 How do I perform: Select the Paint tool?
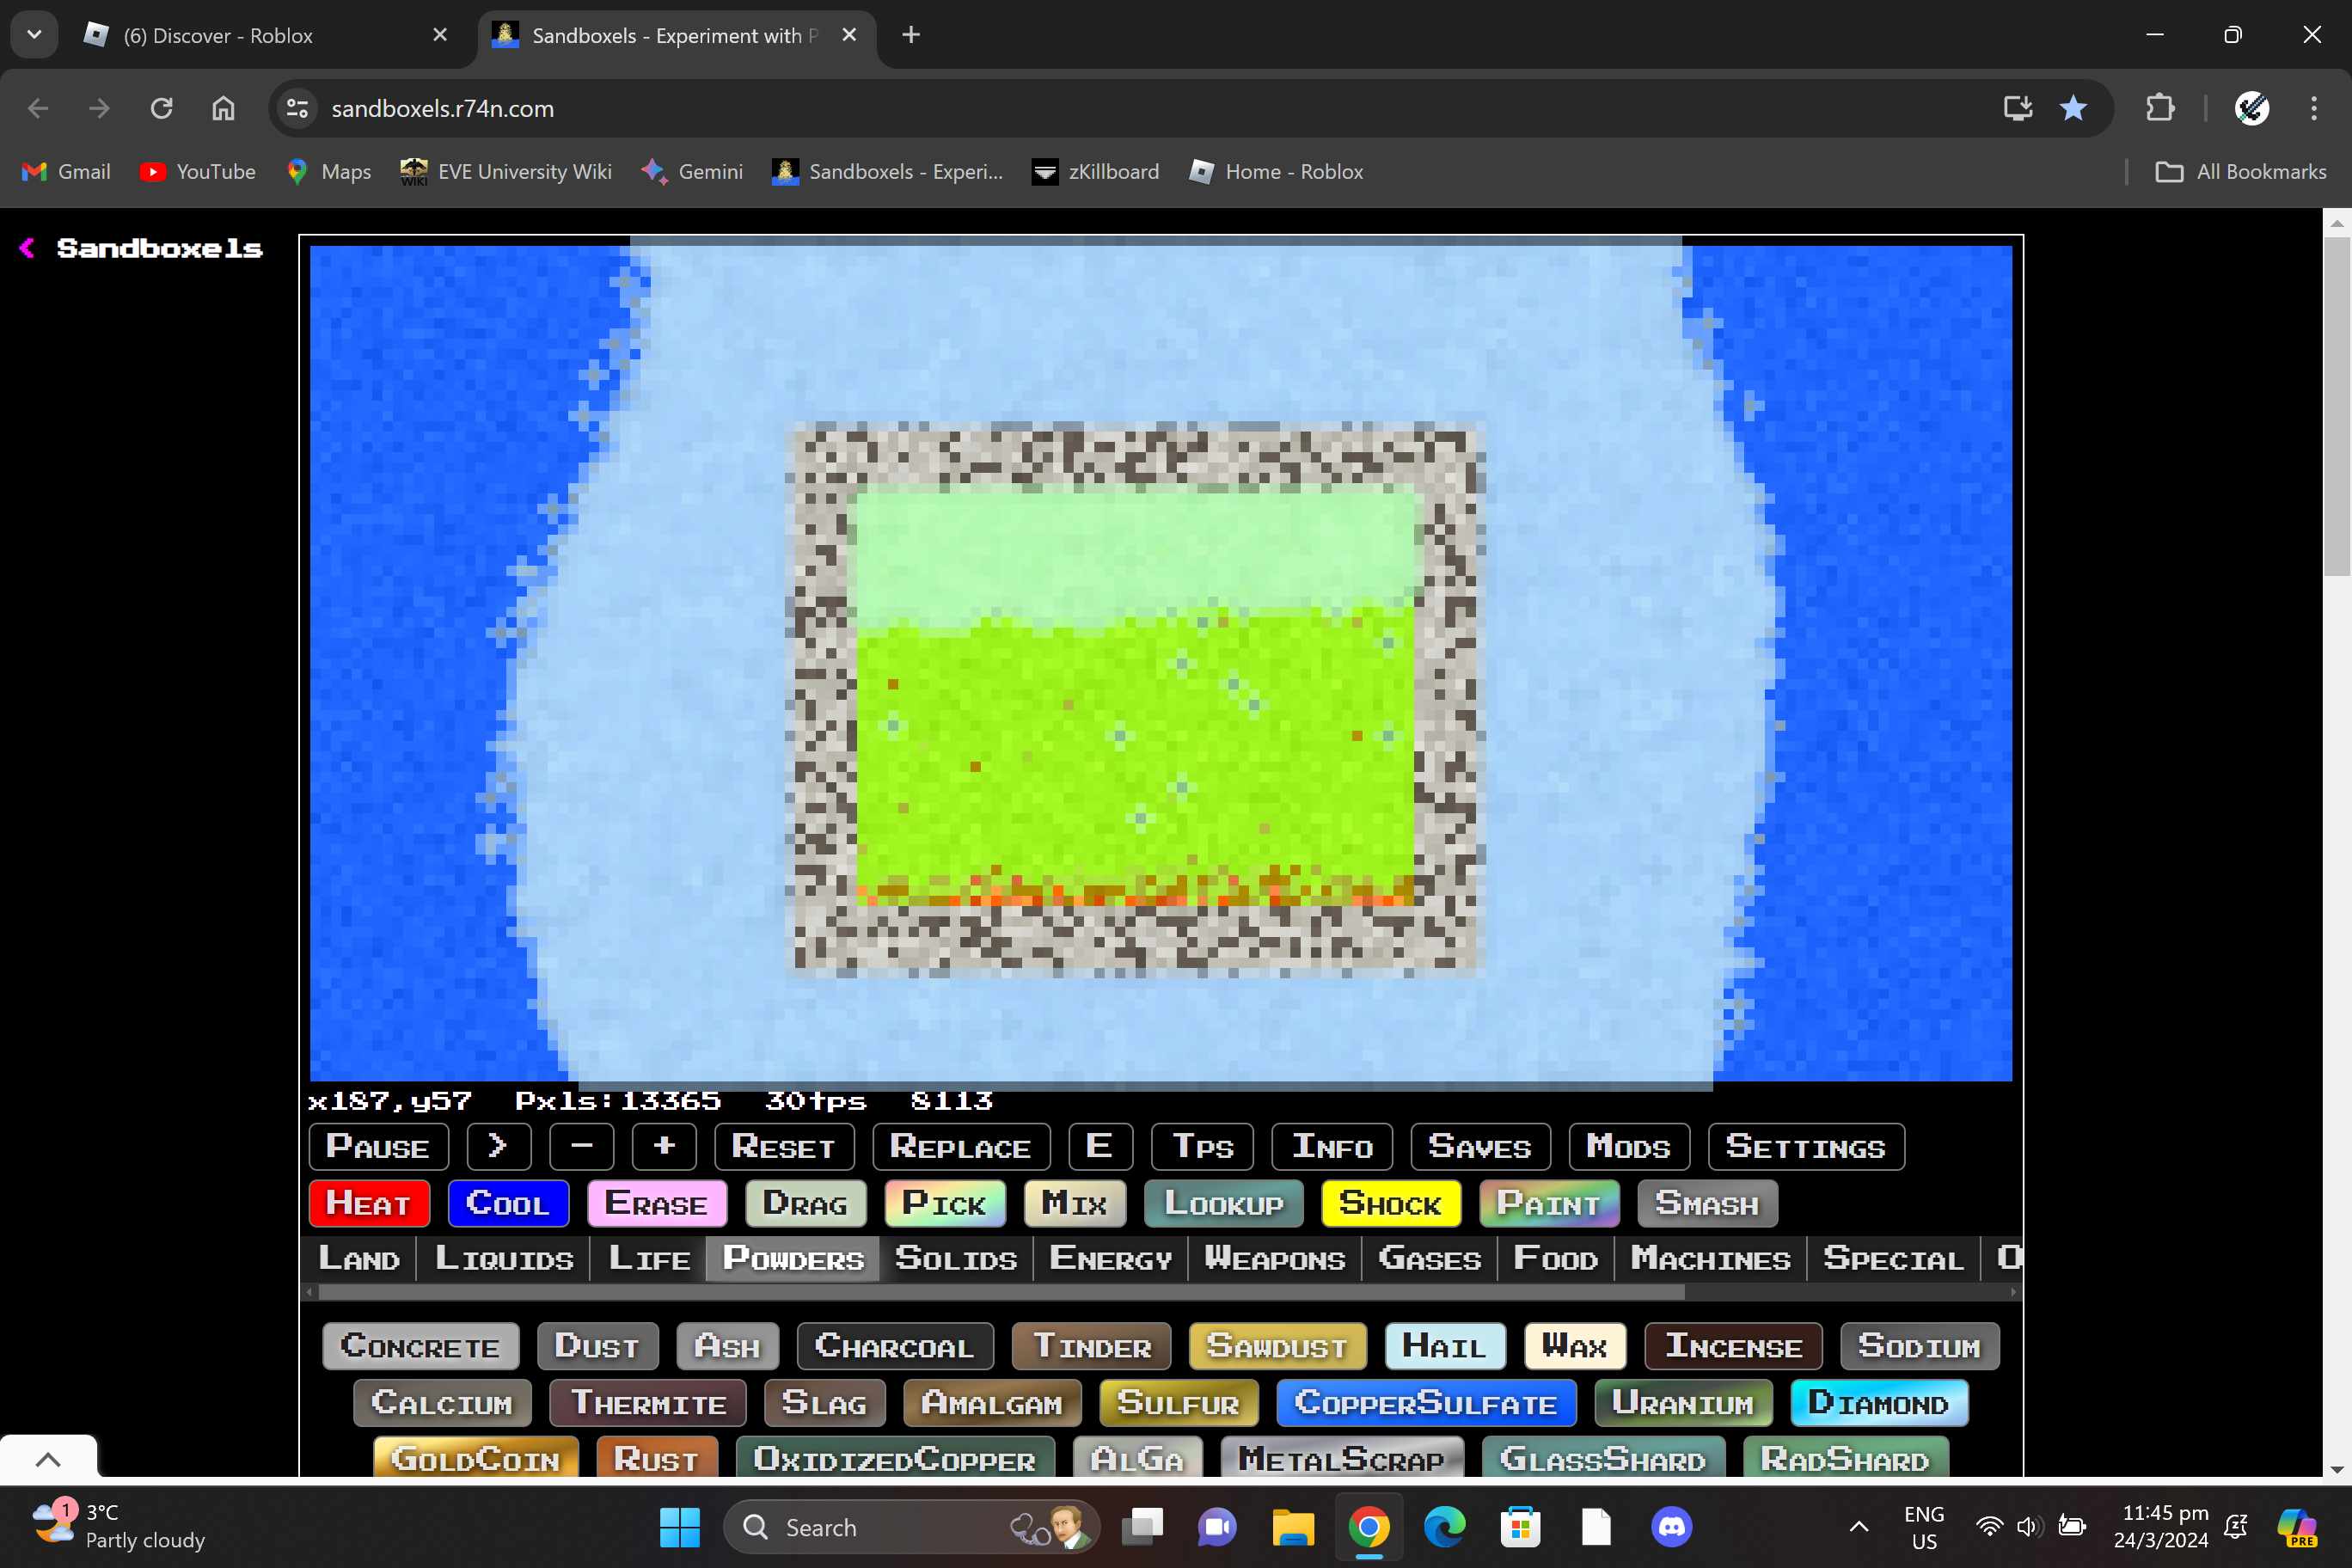point(1549,1203)
